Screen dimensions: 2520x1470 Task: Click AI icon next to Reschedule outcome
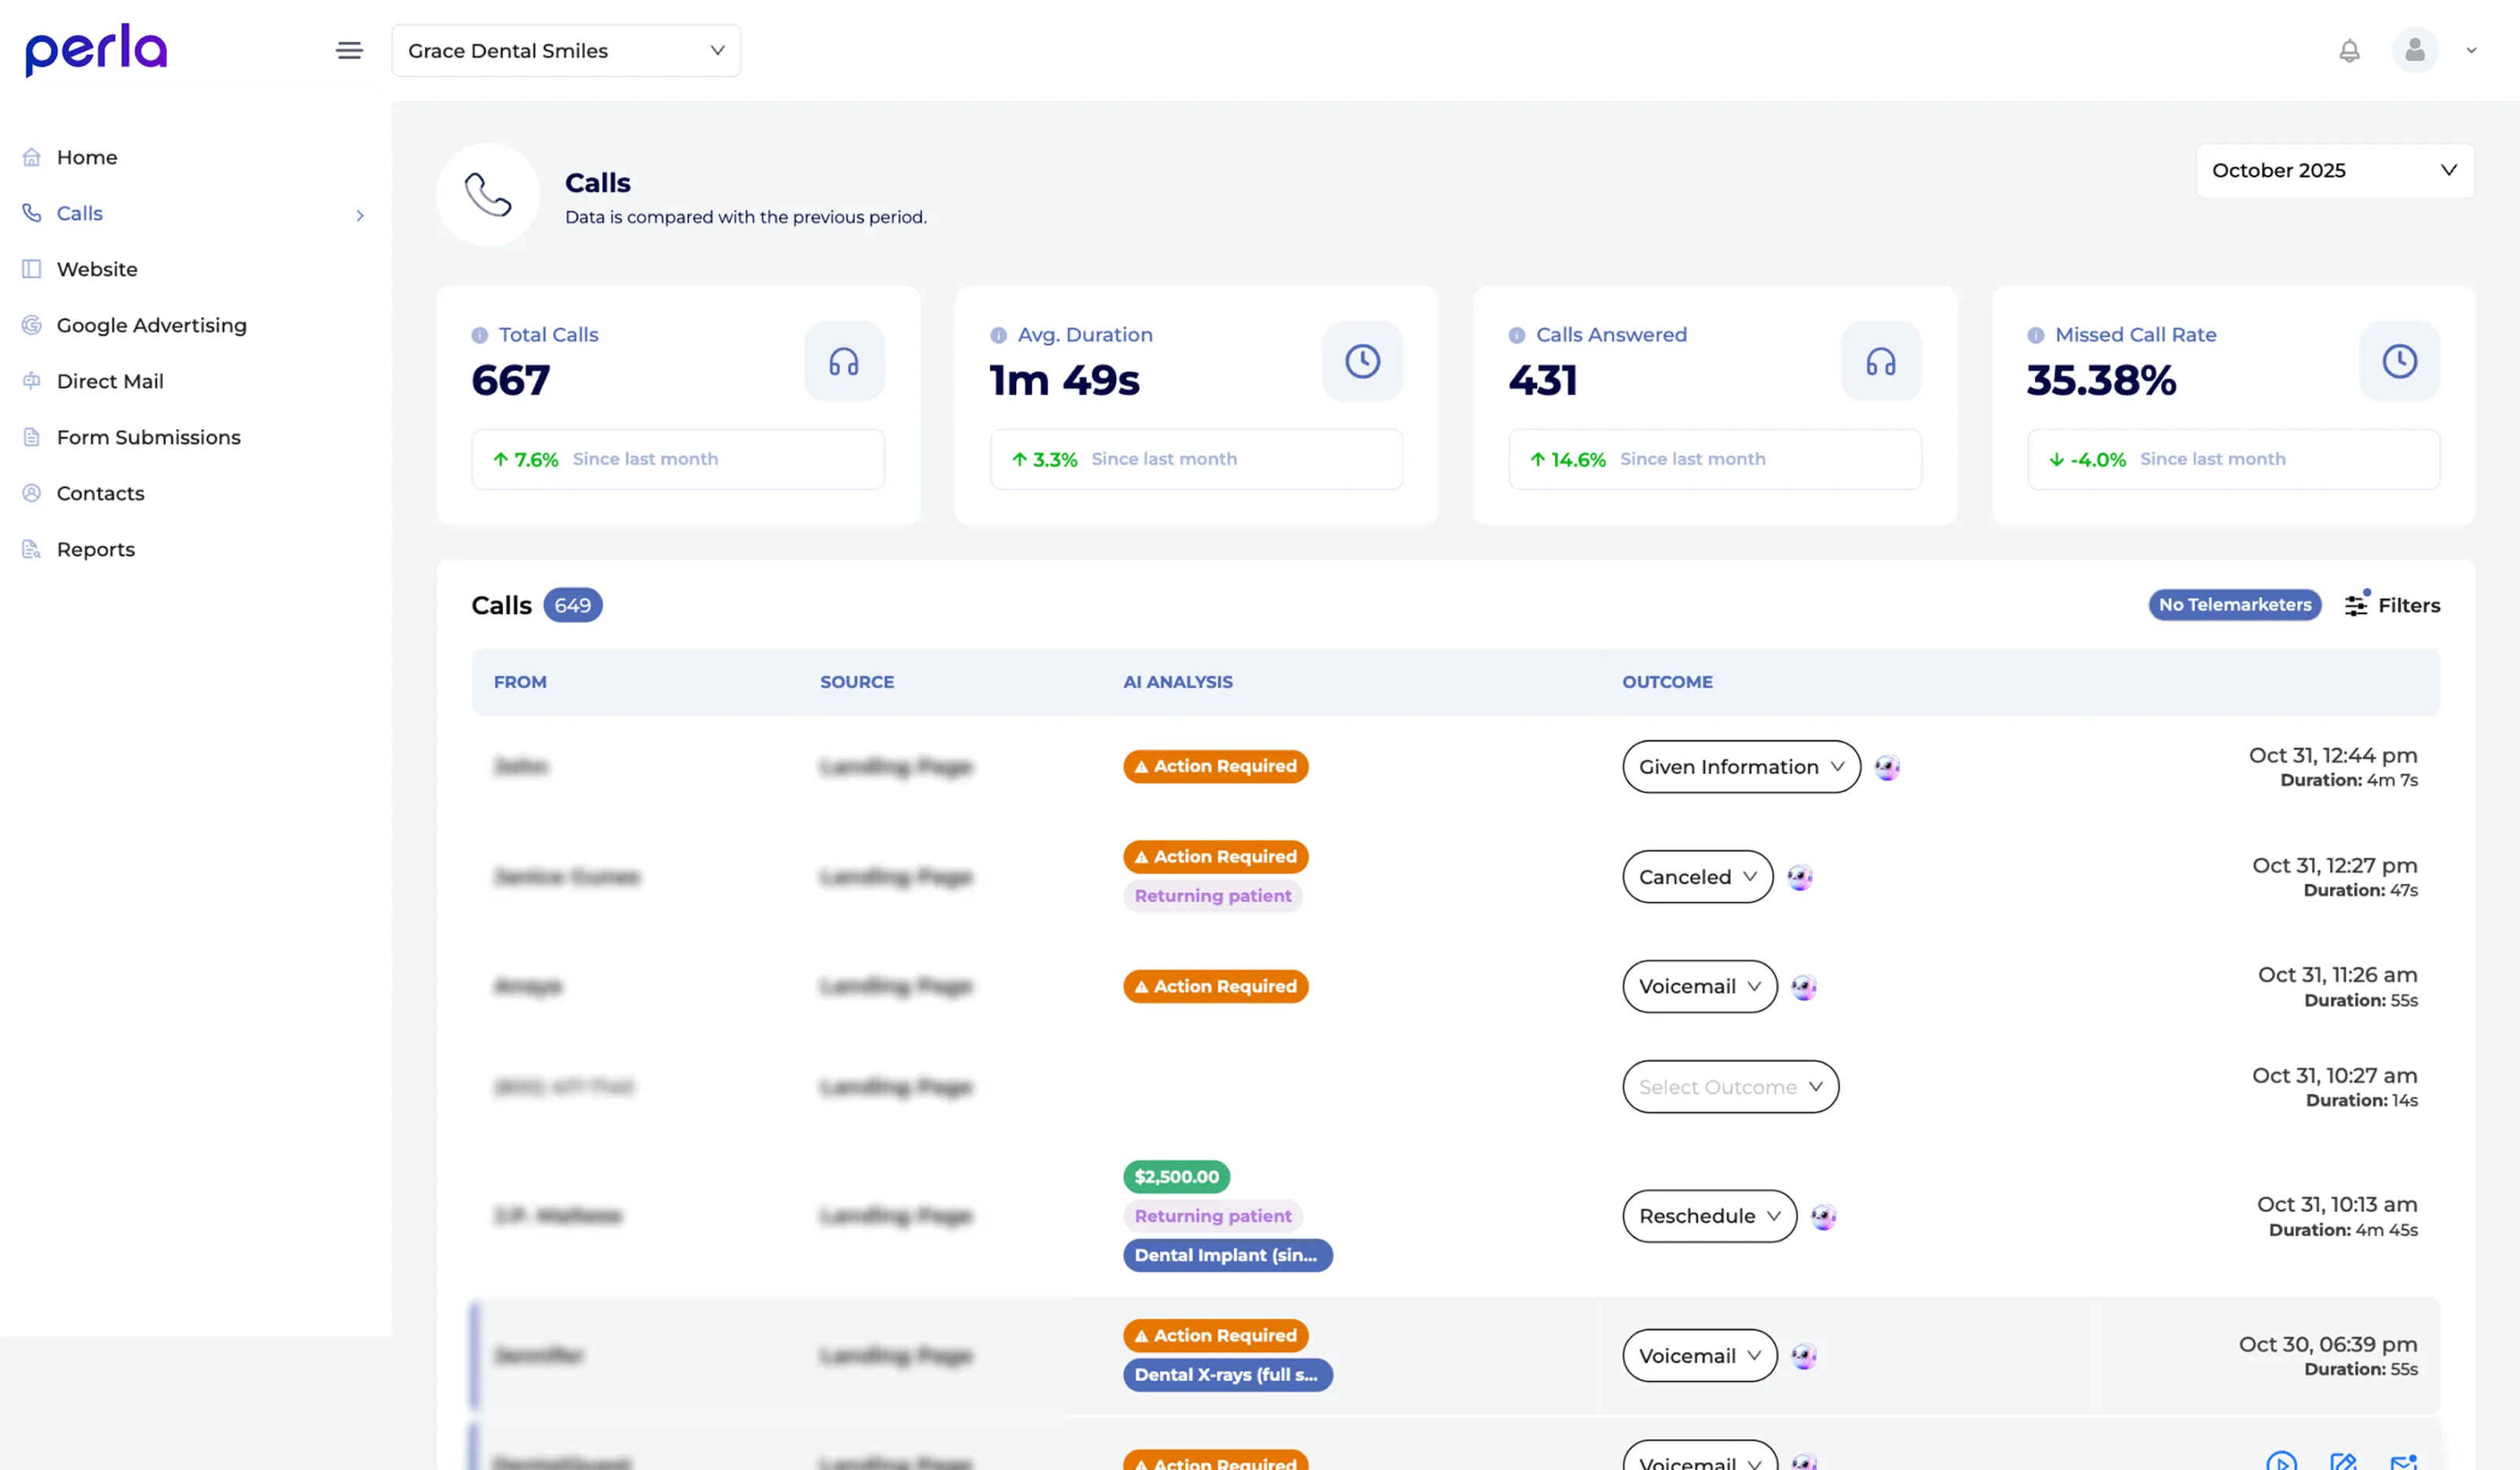click(x=1823, y=1216)
